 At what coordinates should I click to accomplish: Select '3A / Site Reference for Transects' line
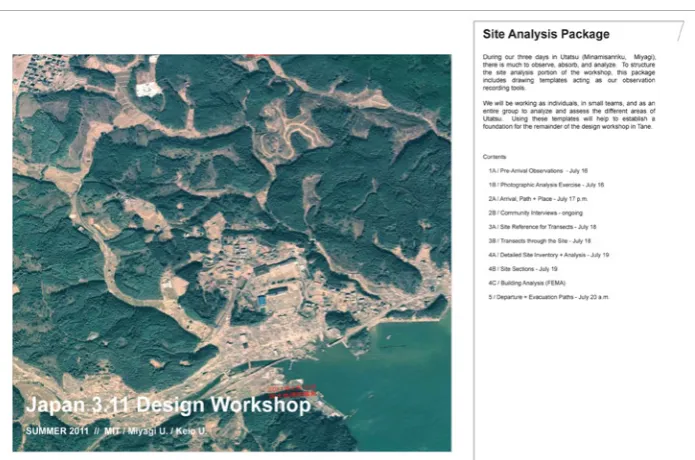[x=542, y=227]
